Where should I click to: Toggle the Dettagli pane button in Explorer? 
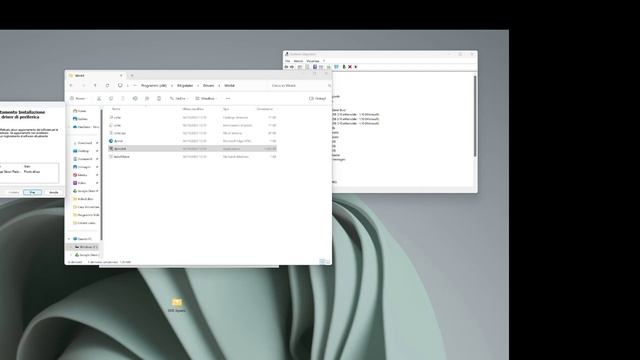pyautogui.click(x=318, y=98)
